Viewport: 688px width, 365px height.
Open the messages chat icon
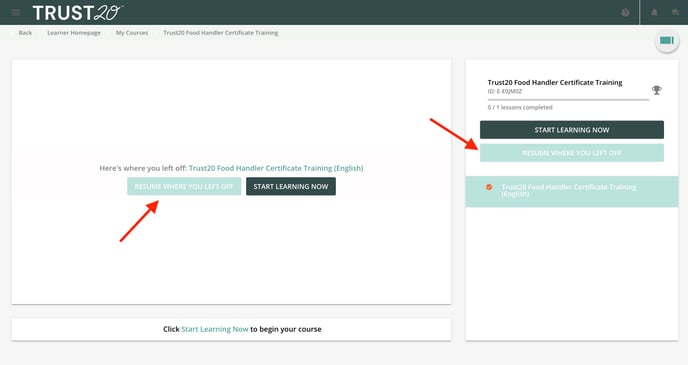pos(676,12)
